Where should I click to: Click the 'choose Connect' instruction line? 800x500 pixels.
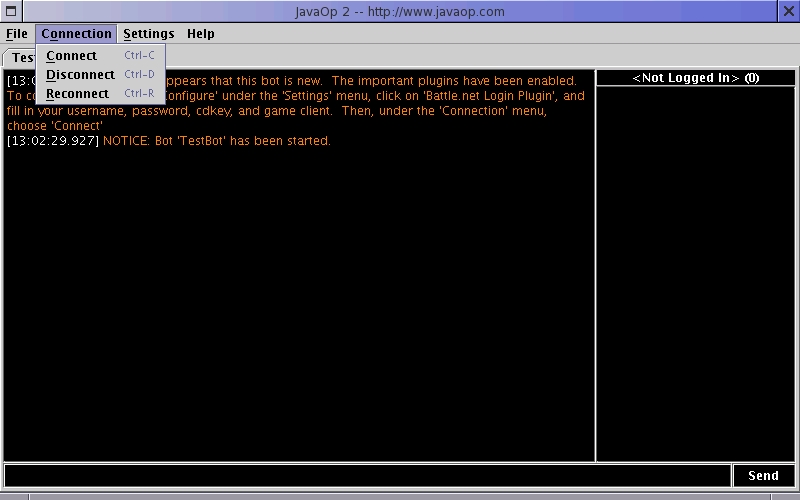(55, 126)
